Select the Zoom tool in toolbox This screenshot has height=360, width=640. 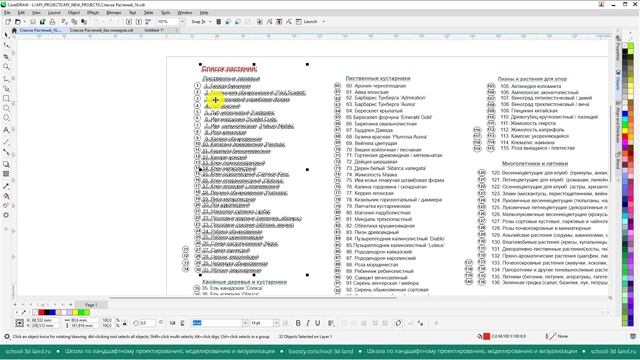pyautogui.click(x=6, y=67)
